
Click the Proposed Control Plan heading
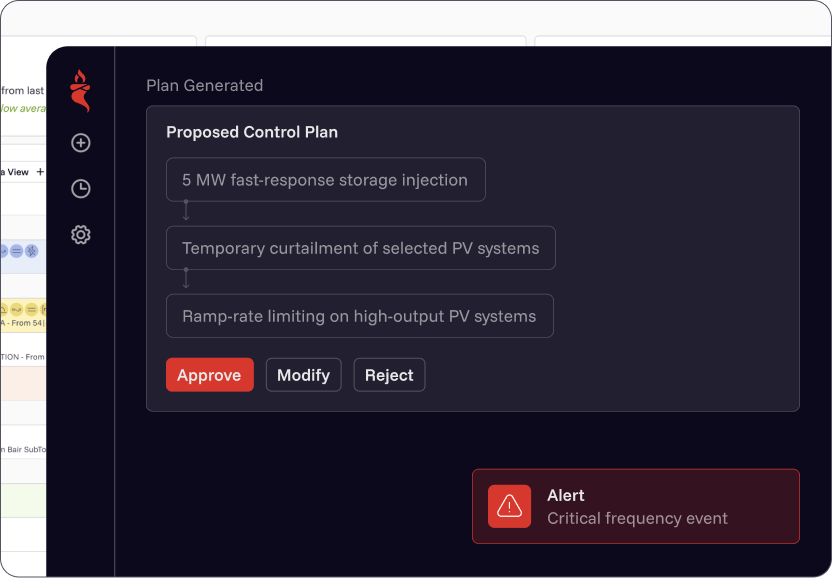pyautogui.click(x=252, y=132)
